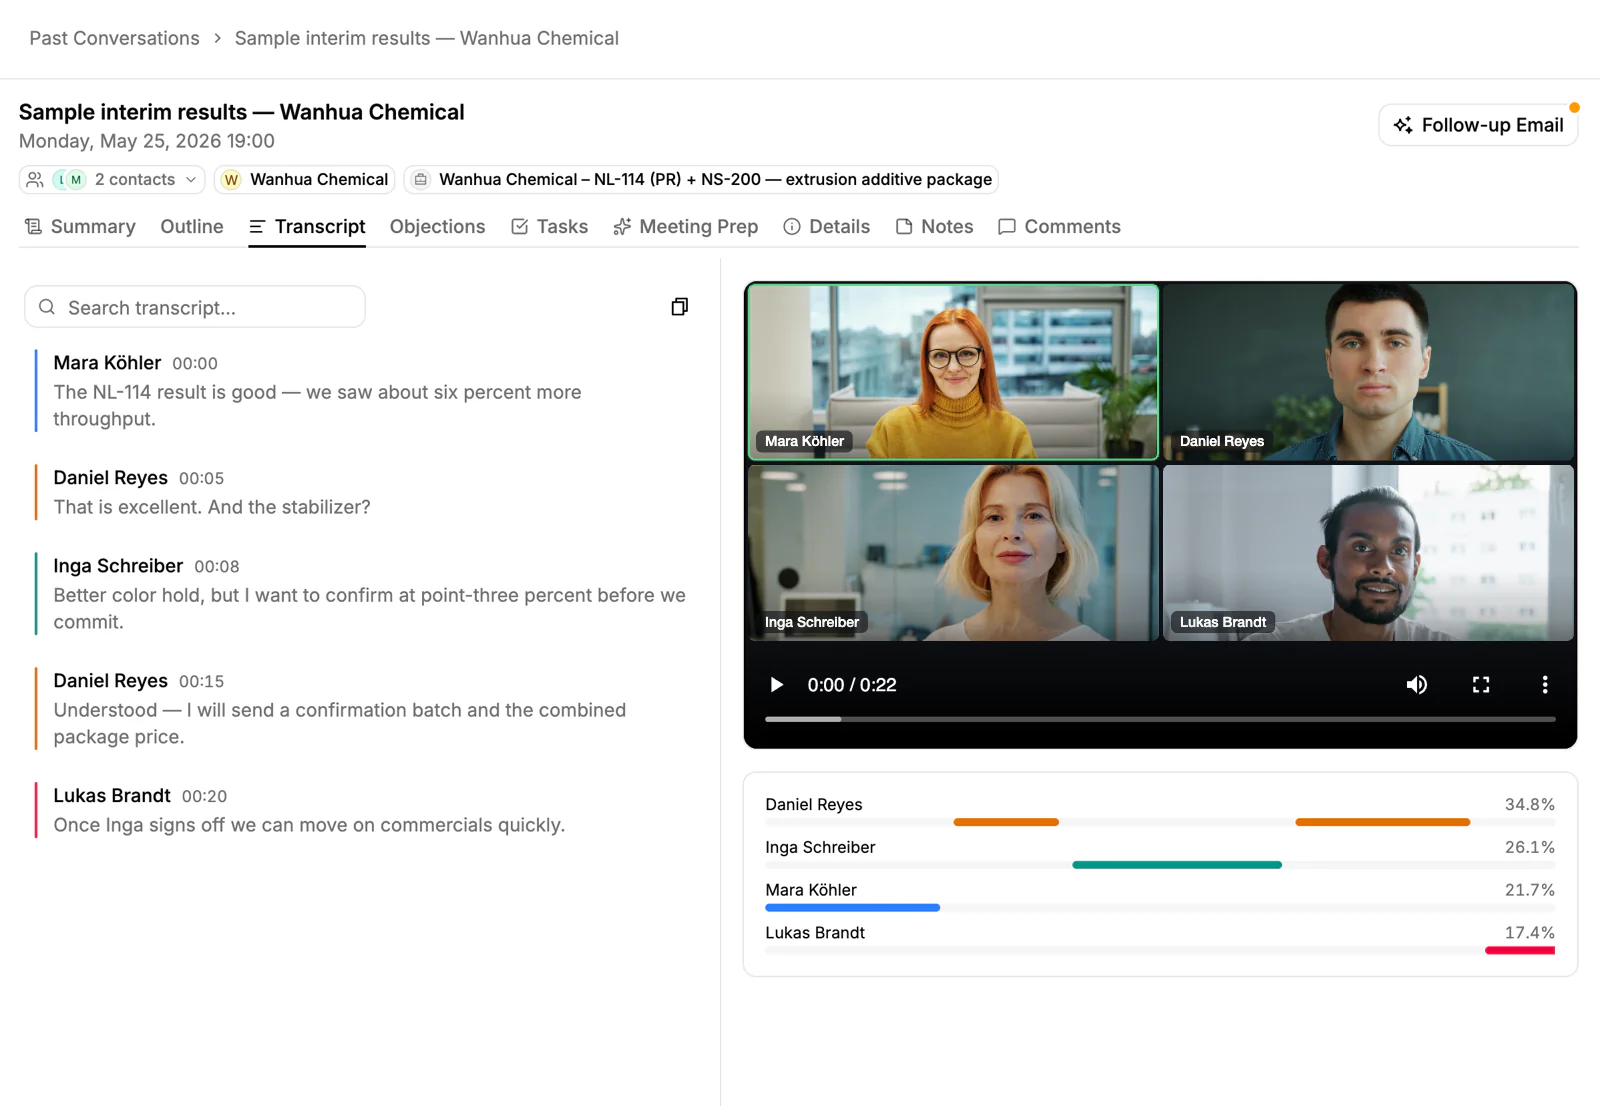
Task: Click the search magnifier icon in transcript
Action: tap(47, 307)
